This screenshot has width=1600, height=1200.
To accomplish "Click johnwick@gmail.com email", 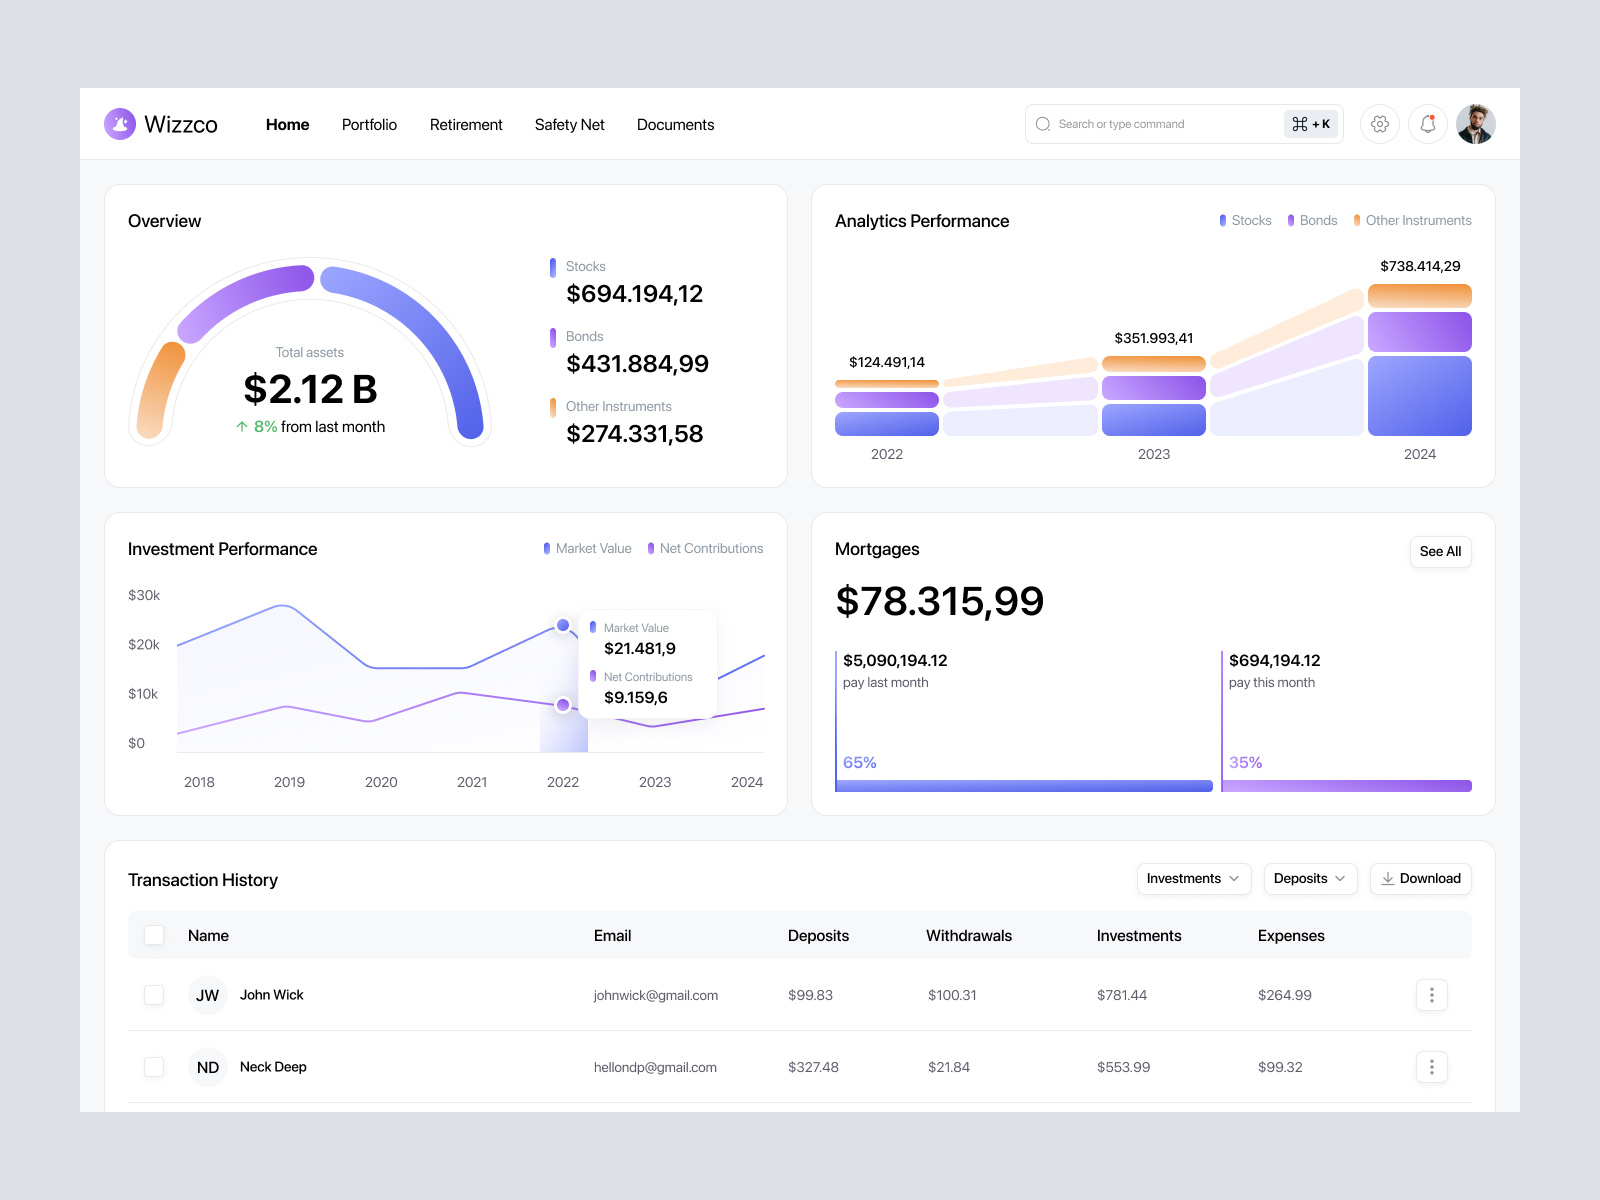I will (x=656, y=995).
